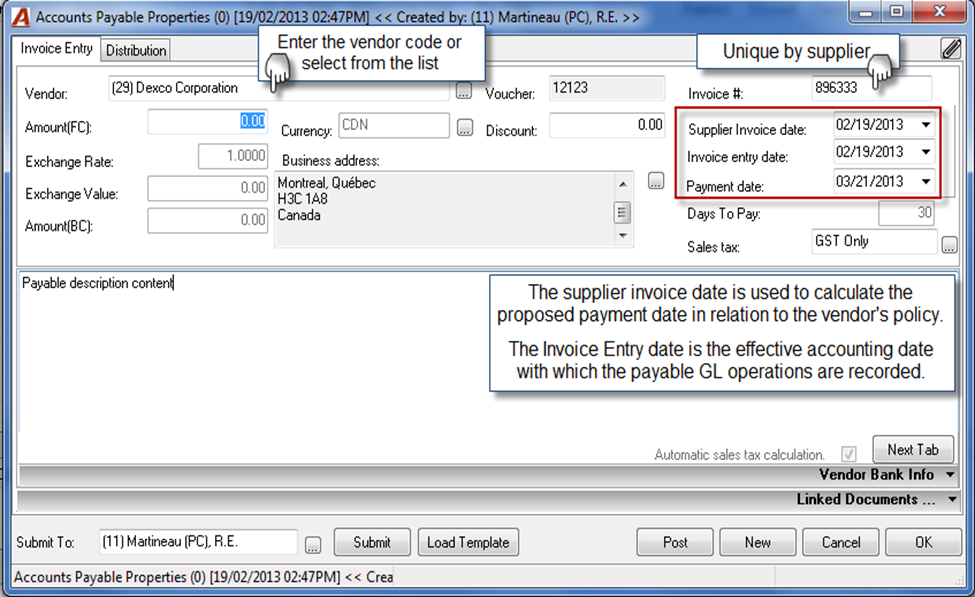The image size is (975, 597).
Task: Click business address scroll down arrow
Action: pos(622,236)
